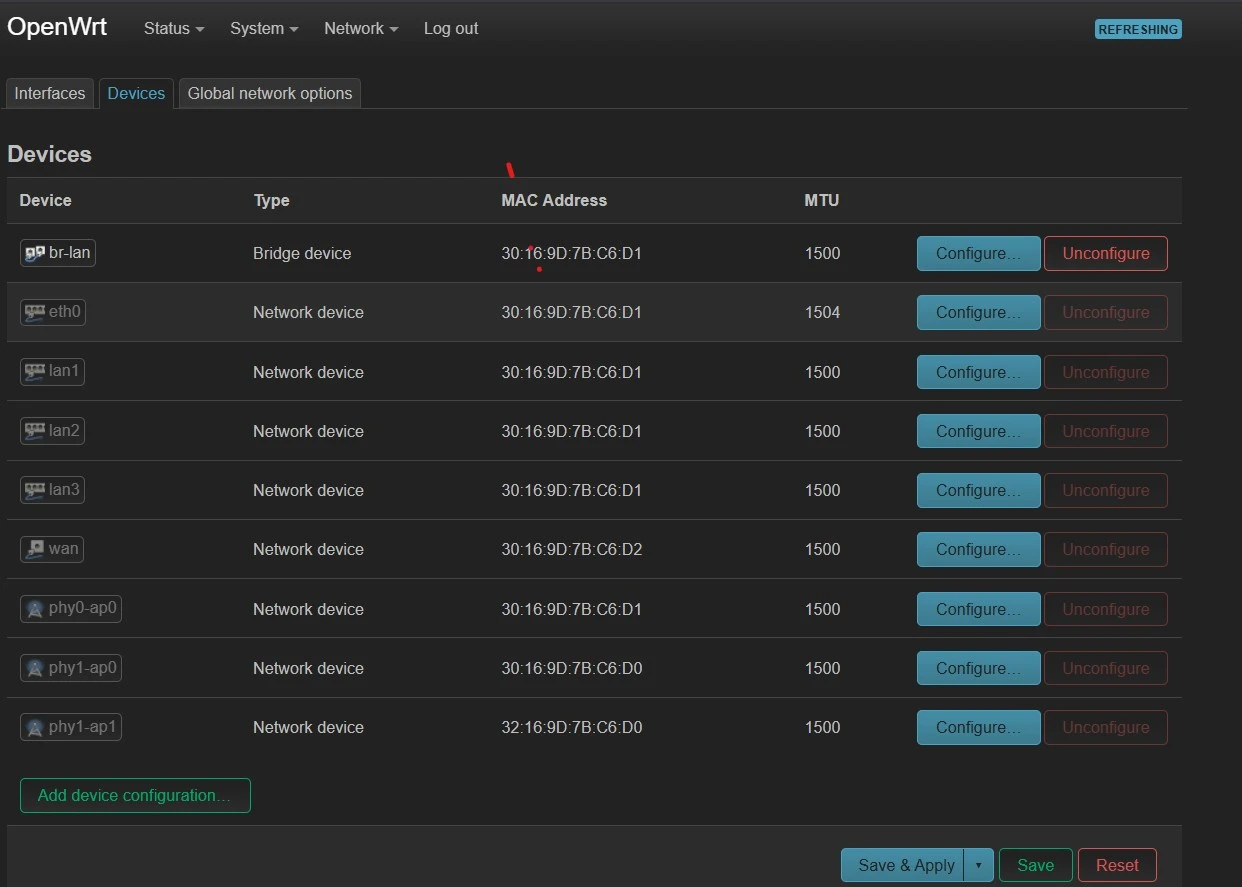Expand the Save & Apply arrow dropdown
The height and width of the screenshot is (887, 1242).
tap(978, 865)
